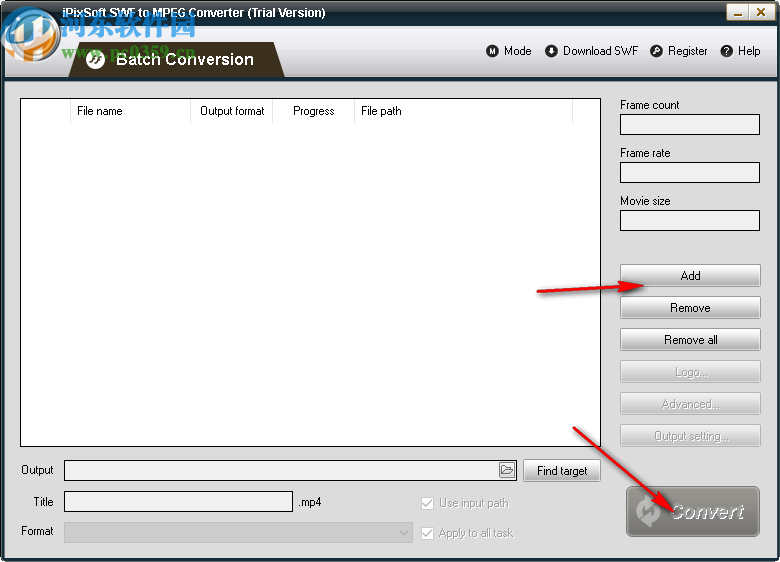Click the Batch Conversion tab icon
The height and width of the screenshot is (562, 780).
click(x=95, y=60)
